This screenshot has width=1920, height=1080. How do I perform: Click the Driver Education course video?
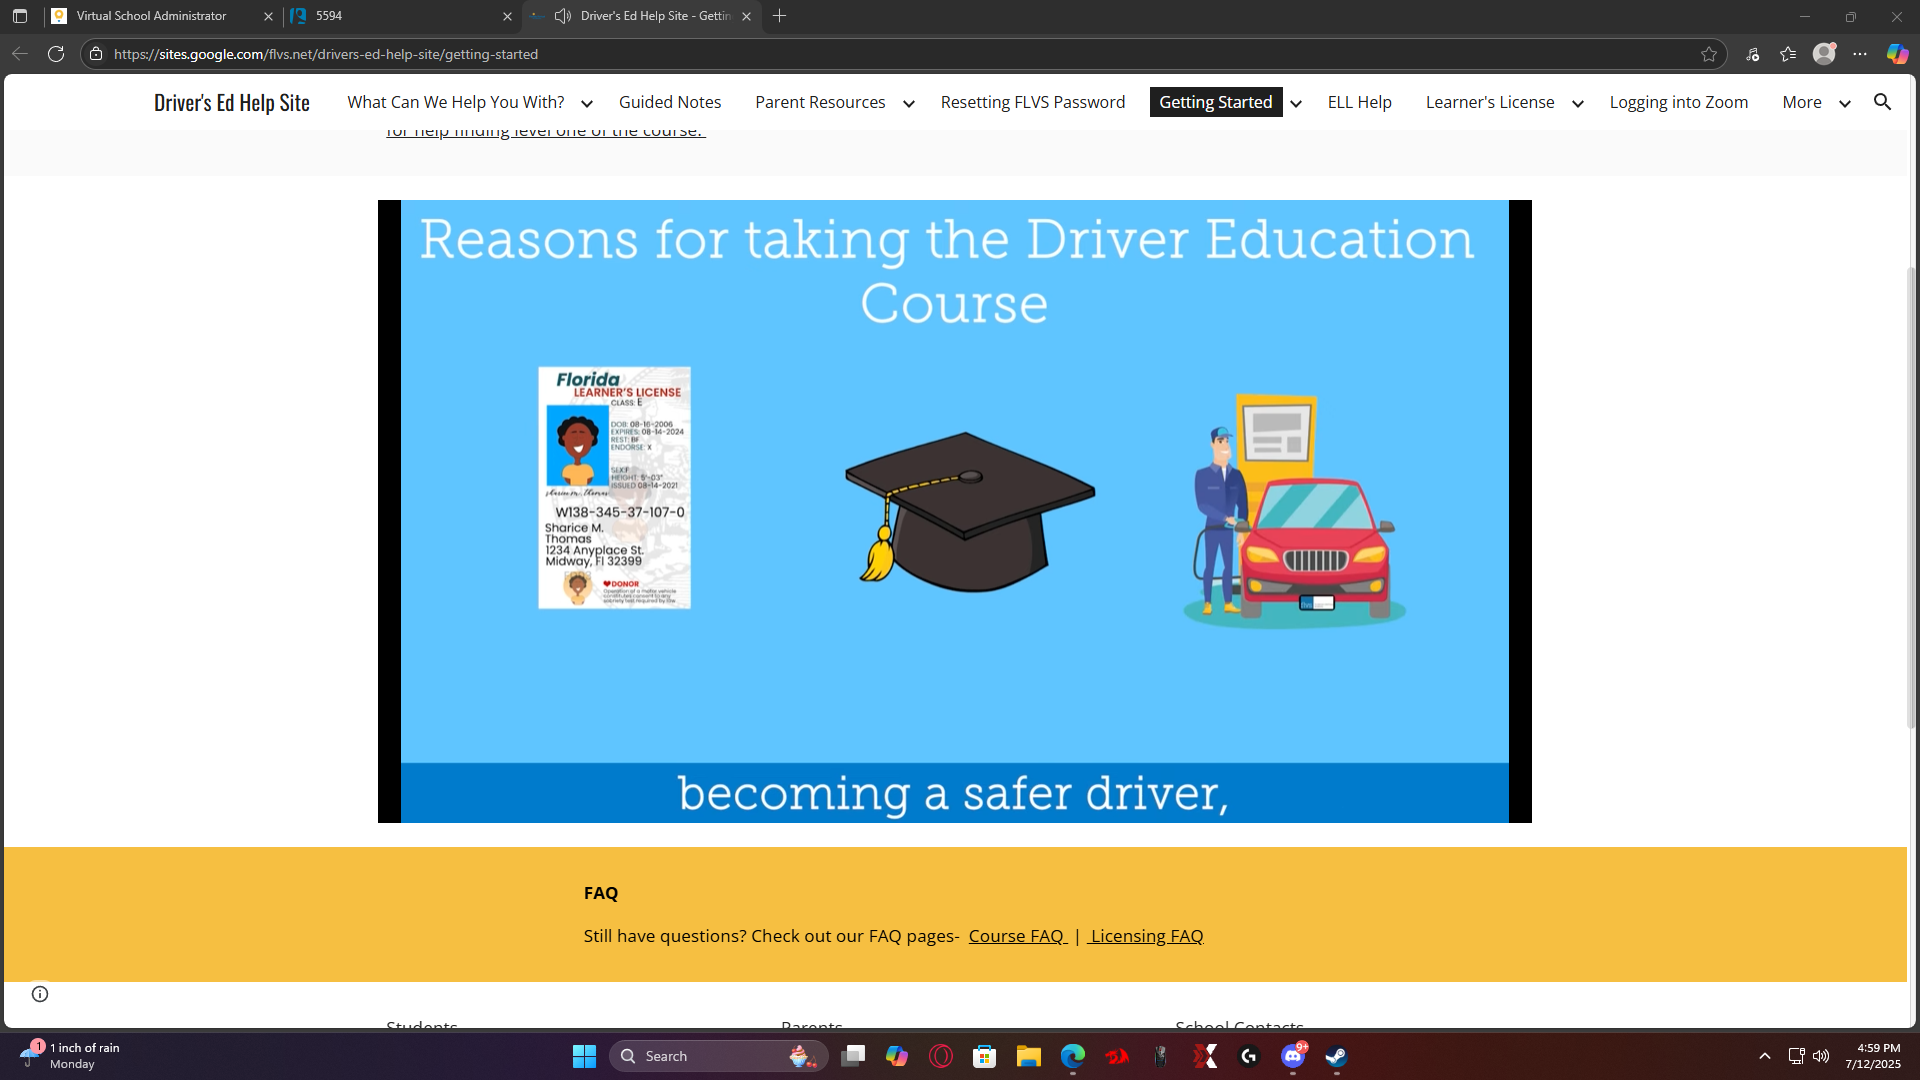pyautogui.click(x=954, y=511)
